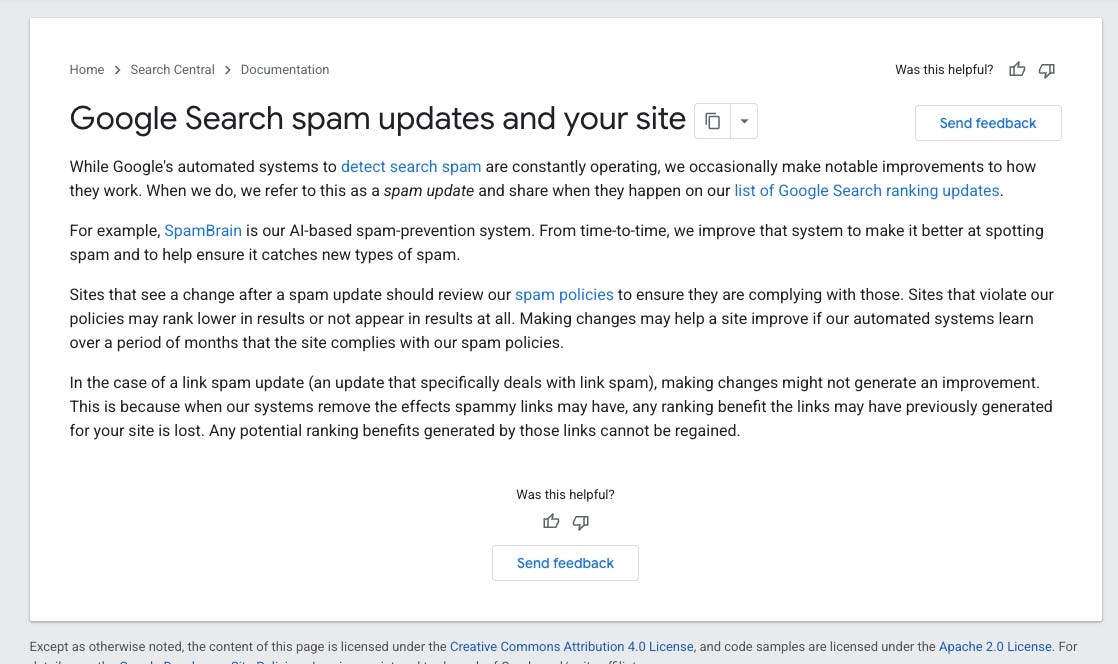Copy page using icon beside title

coord(712,121)
